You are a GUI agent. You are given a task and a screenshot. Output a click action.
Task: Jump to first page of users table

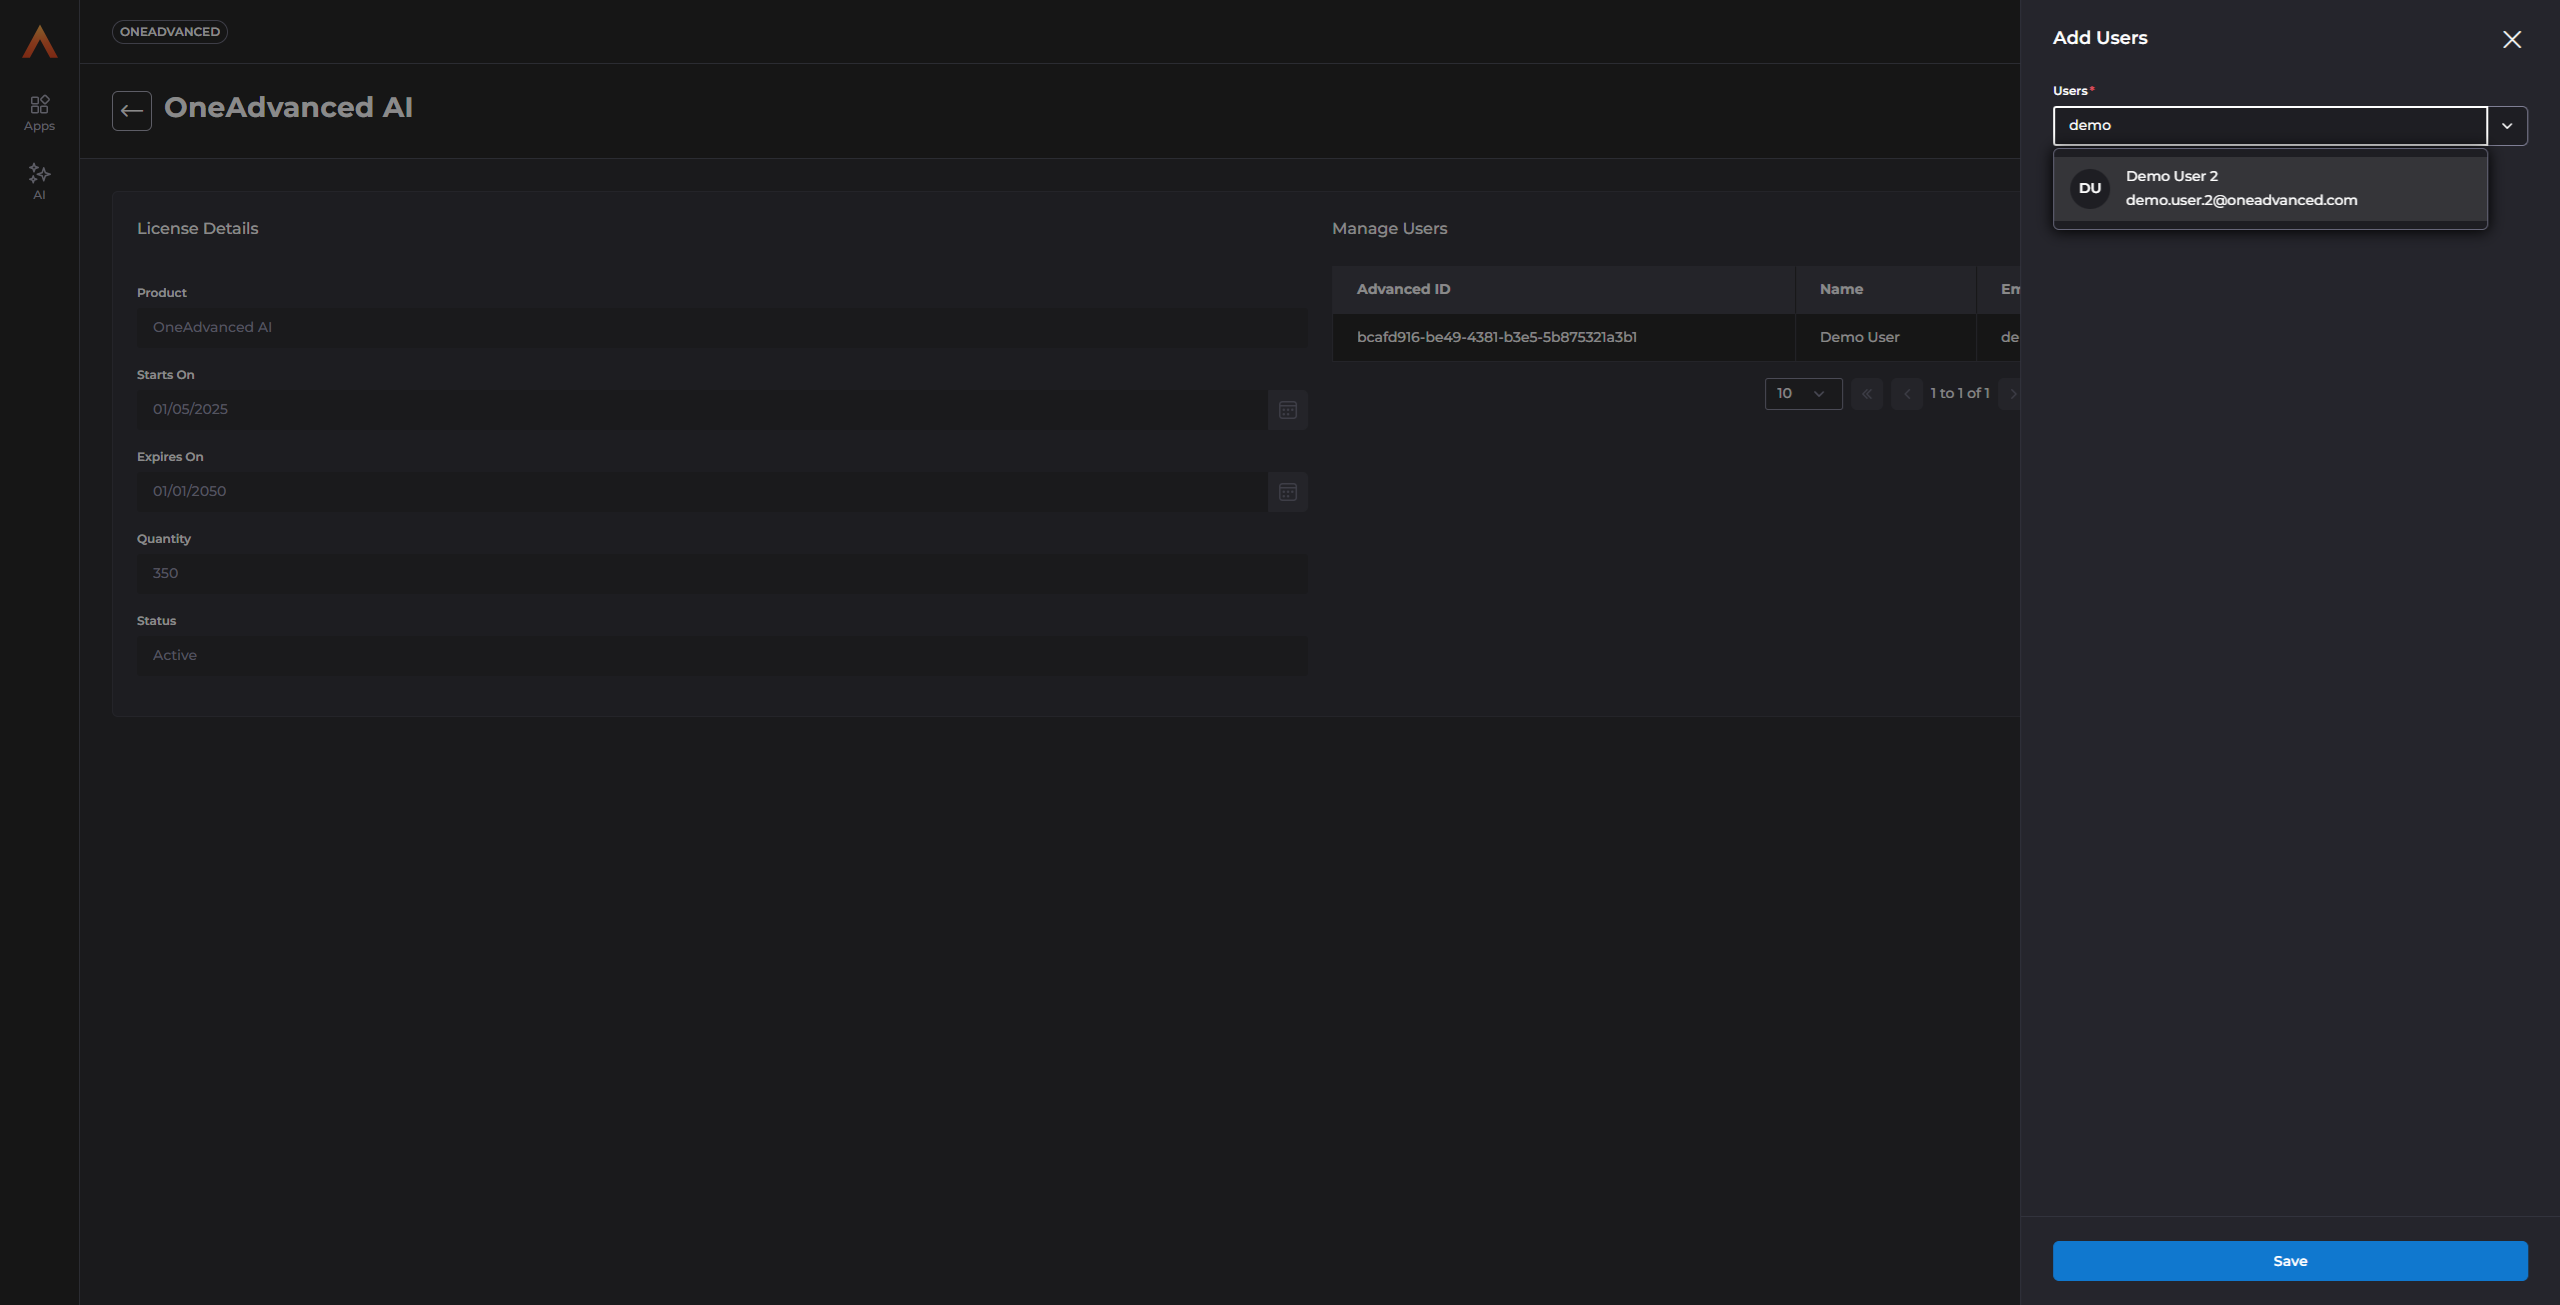click(x=1866, y=394)
